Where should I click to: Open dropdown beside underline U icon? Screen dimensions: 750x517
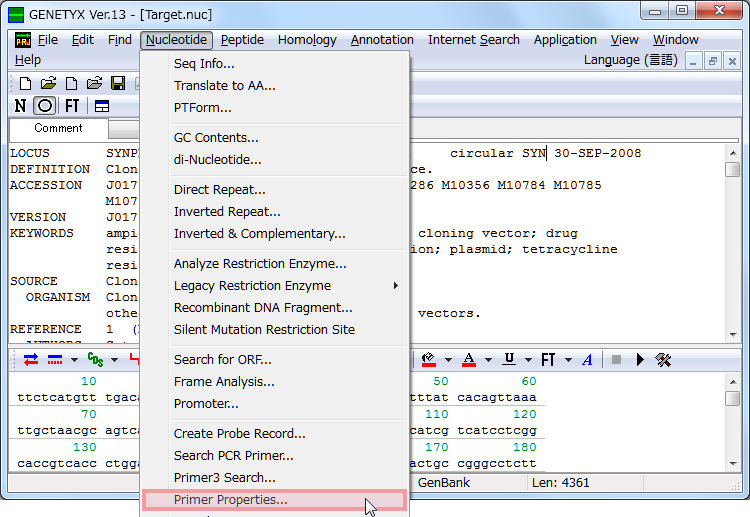point(529,360)
